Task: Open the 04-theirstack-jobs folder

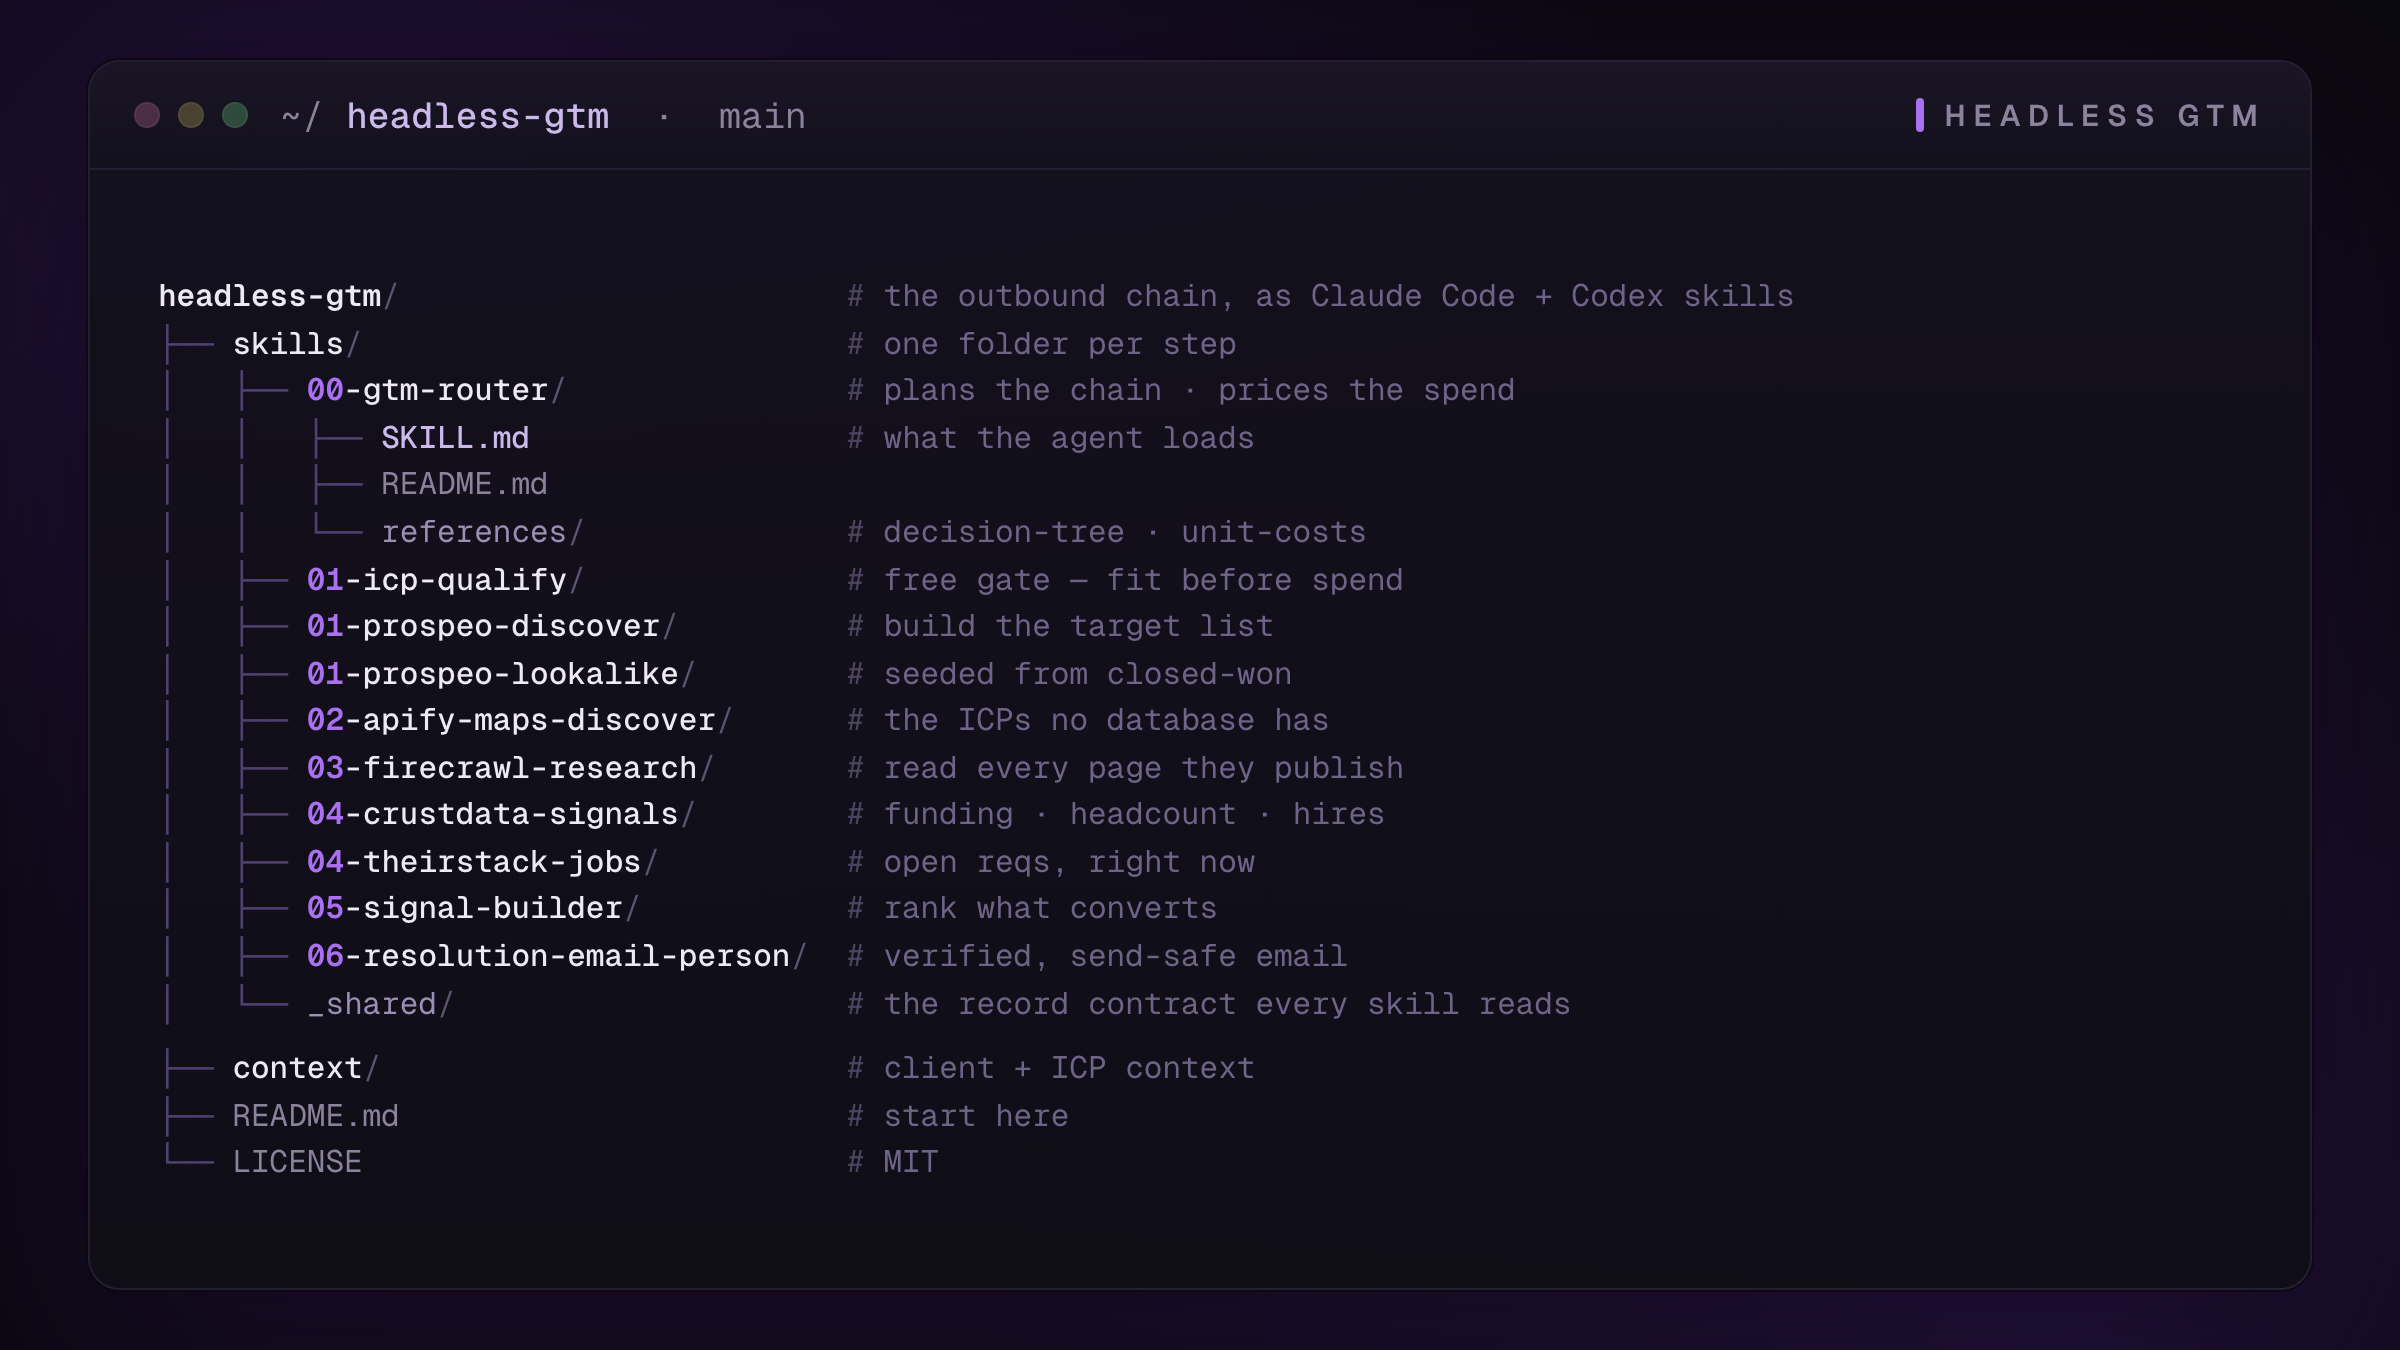Action: pyautogui.click(x=482, y=863)
